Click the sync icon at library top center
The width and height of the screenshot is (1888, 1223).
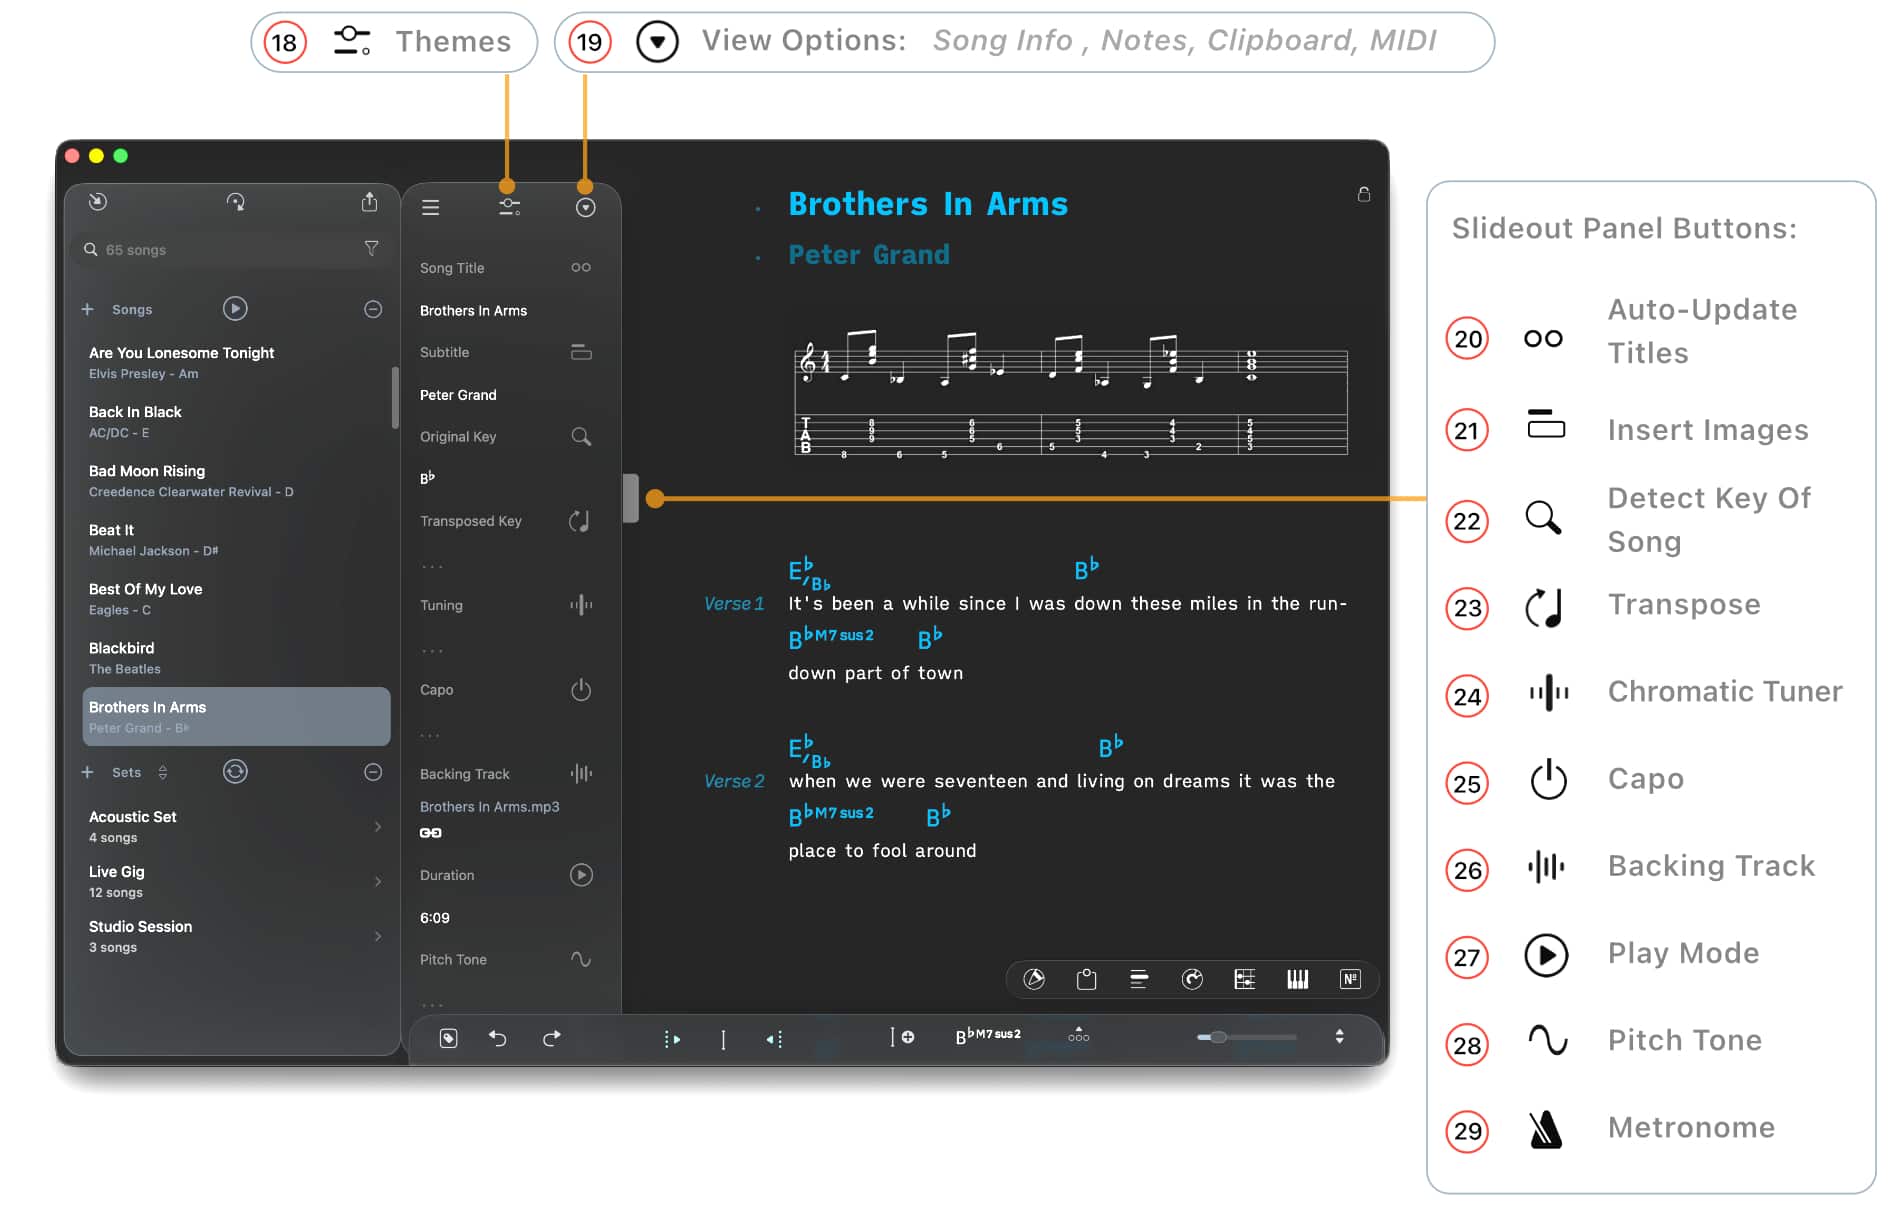coord(235,202)
